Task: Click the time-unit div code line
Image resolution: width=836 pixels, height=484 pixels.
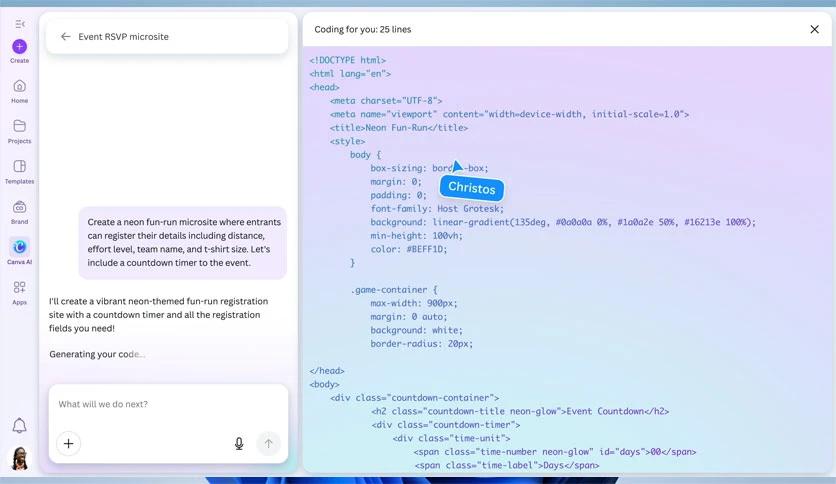Action: (x=452, y=438)
